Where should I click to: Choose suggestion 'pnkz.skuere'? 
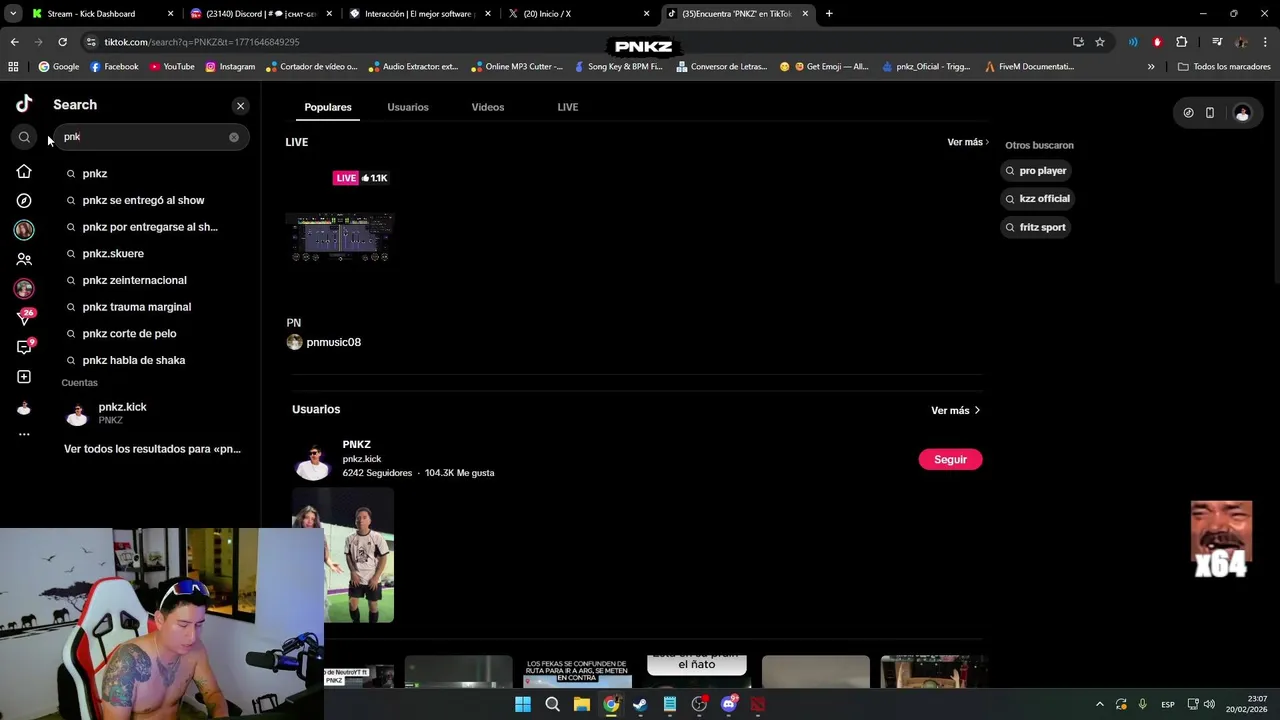click(x=113, y=253)
